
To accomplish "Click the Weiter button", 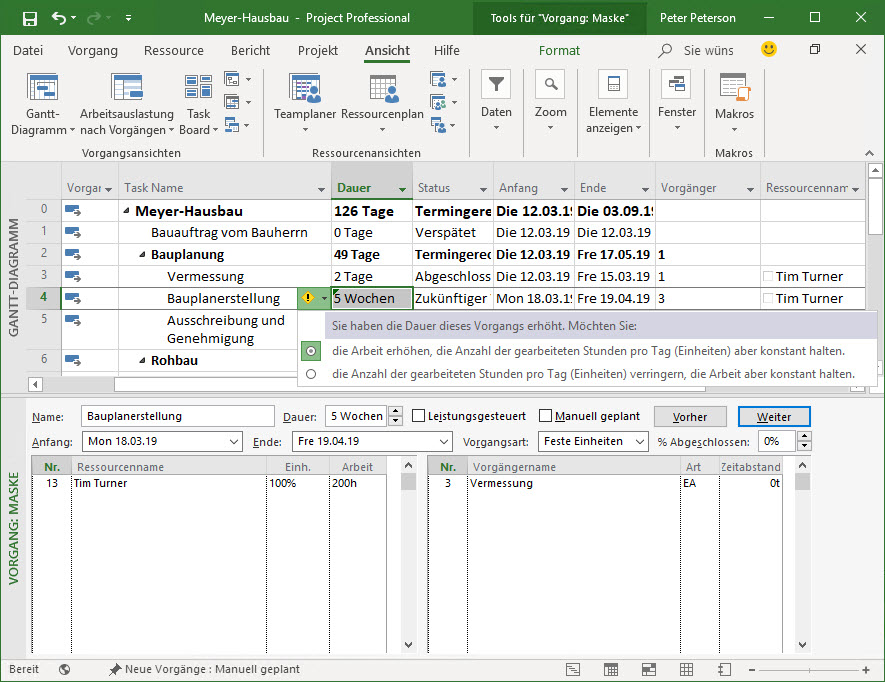I will click(774, 417).
